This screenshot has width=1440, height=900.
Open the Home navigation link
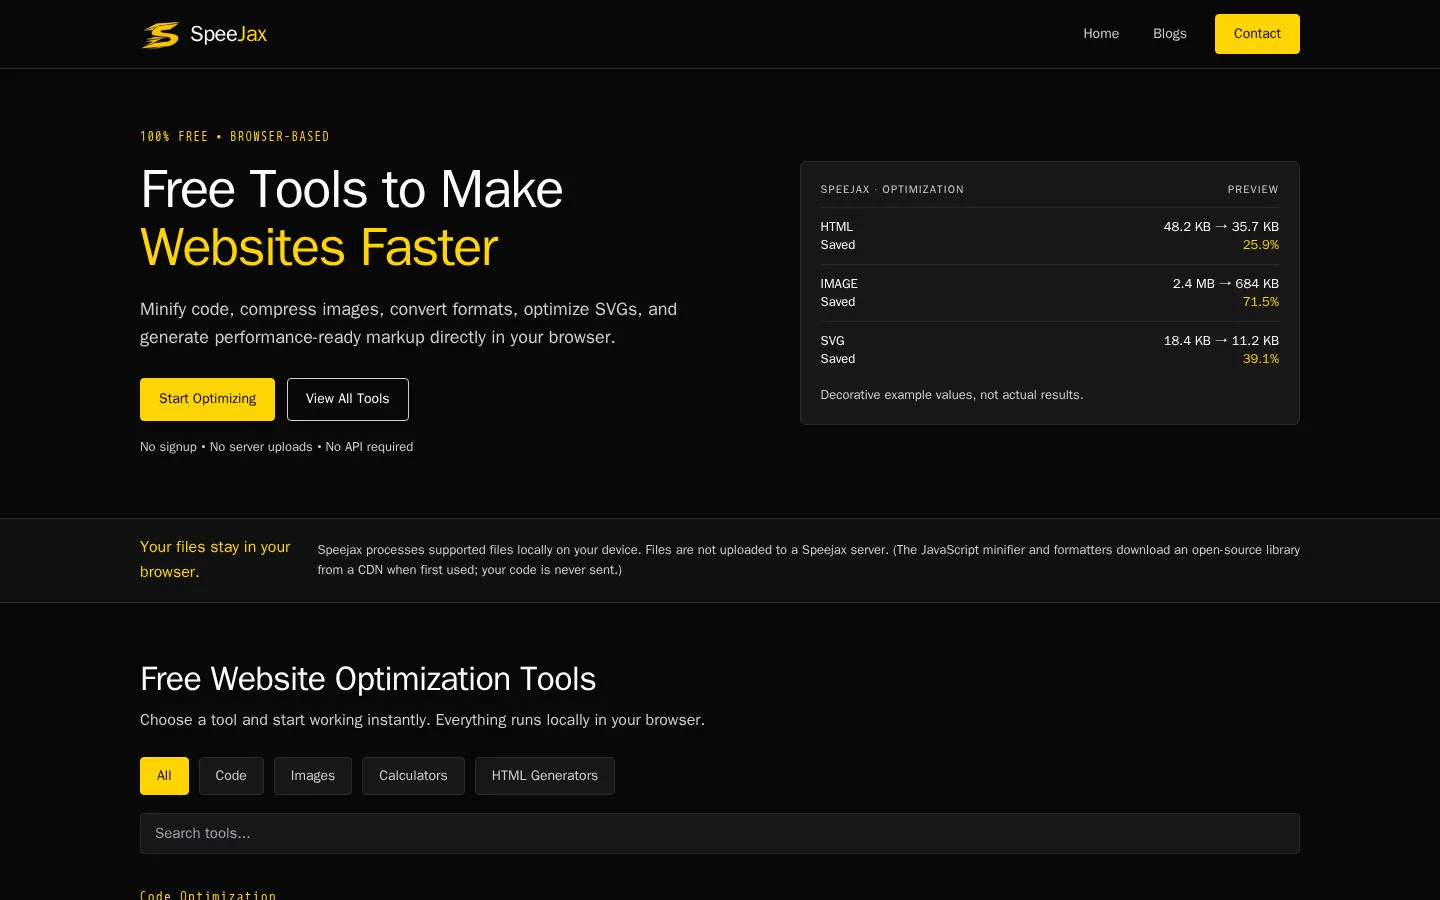[1101, 34]
